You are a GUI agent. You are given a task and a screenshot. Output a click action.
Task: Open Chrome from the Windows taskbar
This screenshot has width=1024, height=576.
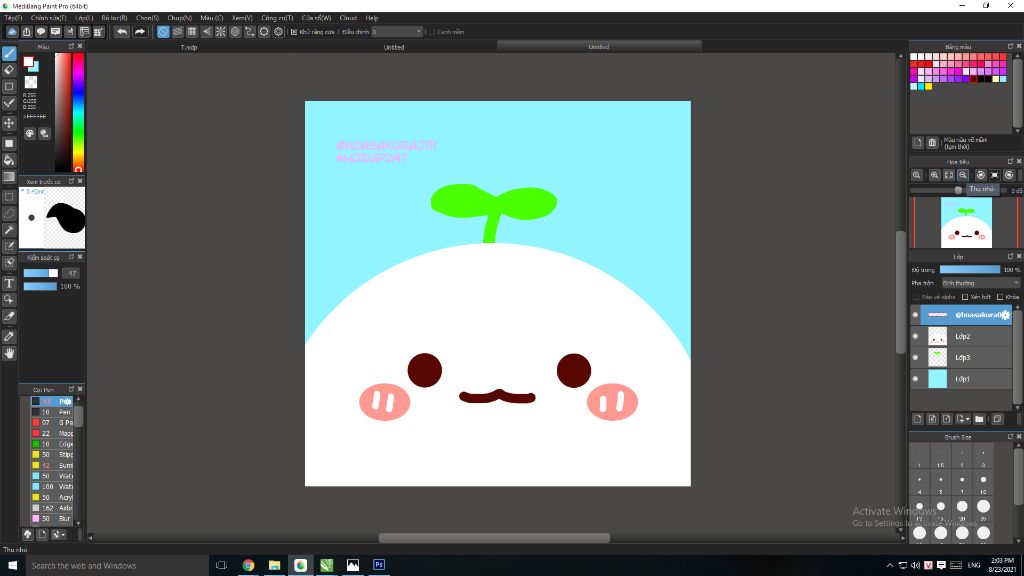(x=248, y=565)
